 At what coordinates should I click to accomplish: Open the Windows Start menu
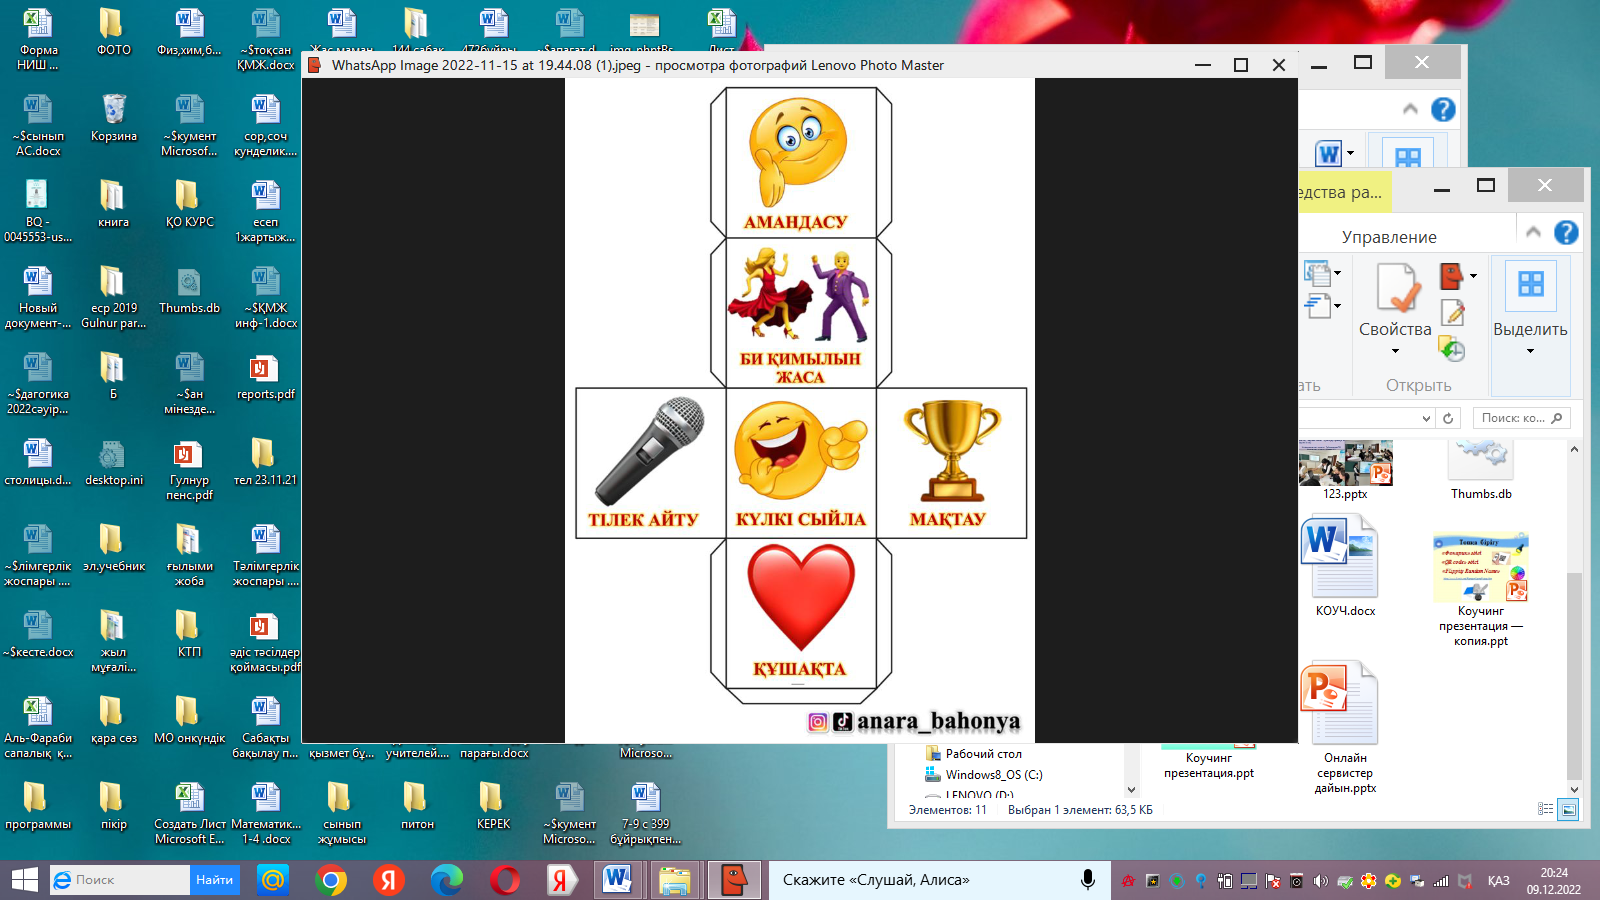coord(24,880)
